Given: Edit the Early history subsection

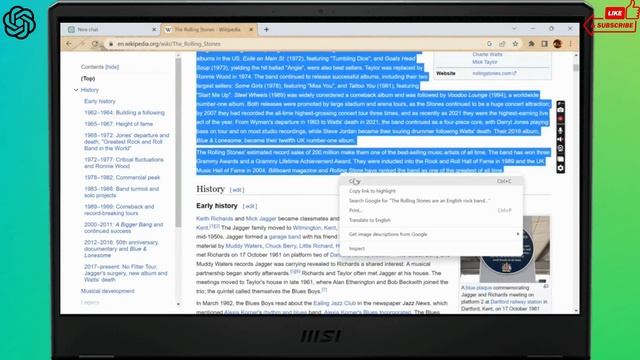Looking at the screenshot, I should (250, 206).
